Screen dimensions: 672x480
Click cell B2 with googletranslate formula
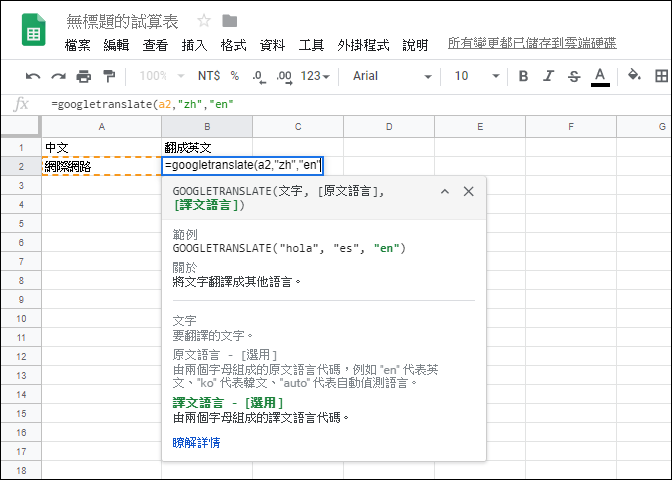pyautogui.click(x=243, y=166)
